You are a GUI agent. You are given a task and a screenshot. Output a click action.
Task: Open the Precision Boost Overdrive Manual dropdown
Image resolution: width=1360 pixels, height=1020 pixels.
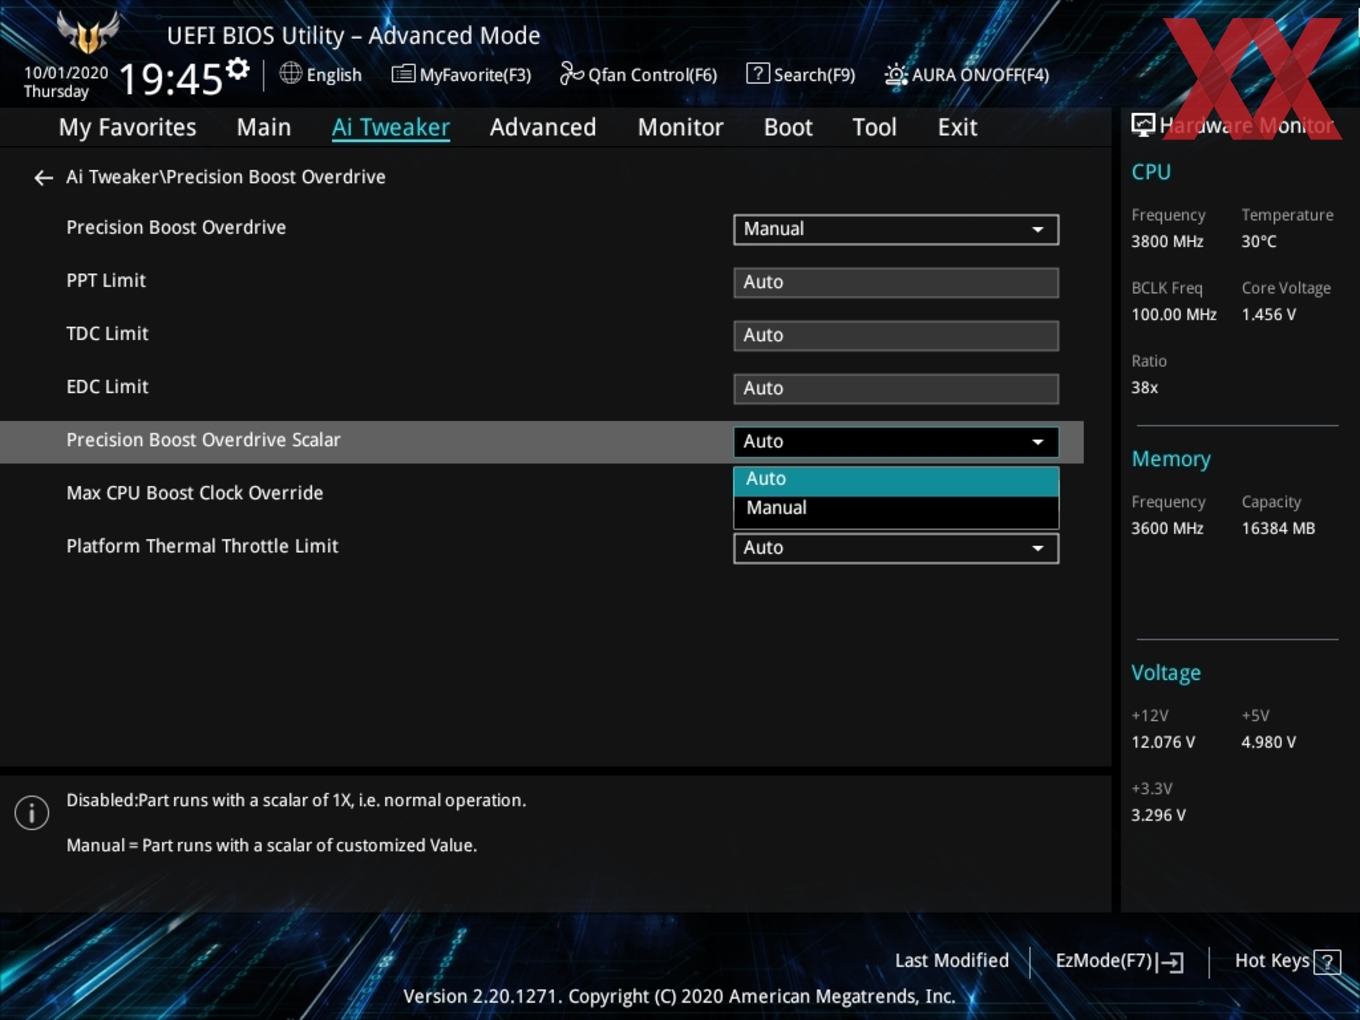point(896,229)
